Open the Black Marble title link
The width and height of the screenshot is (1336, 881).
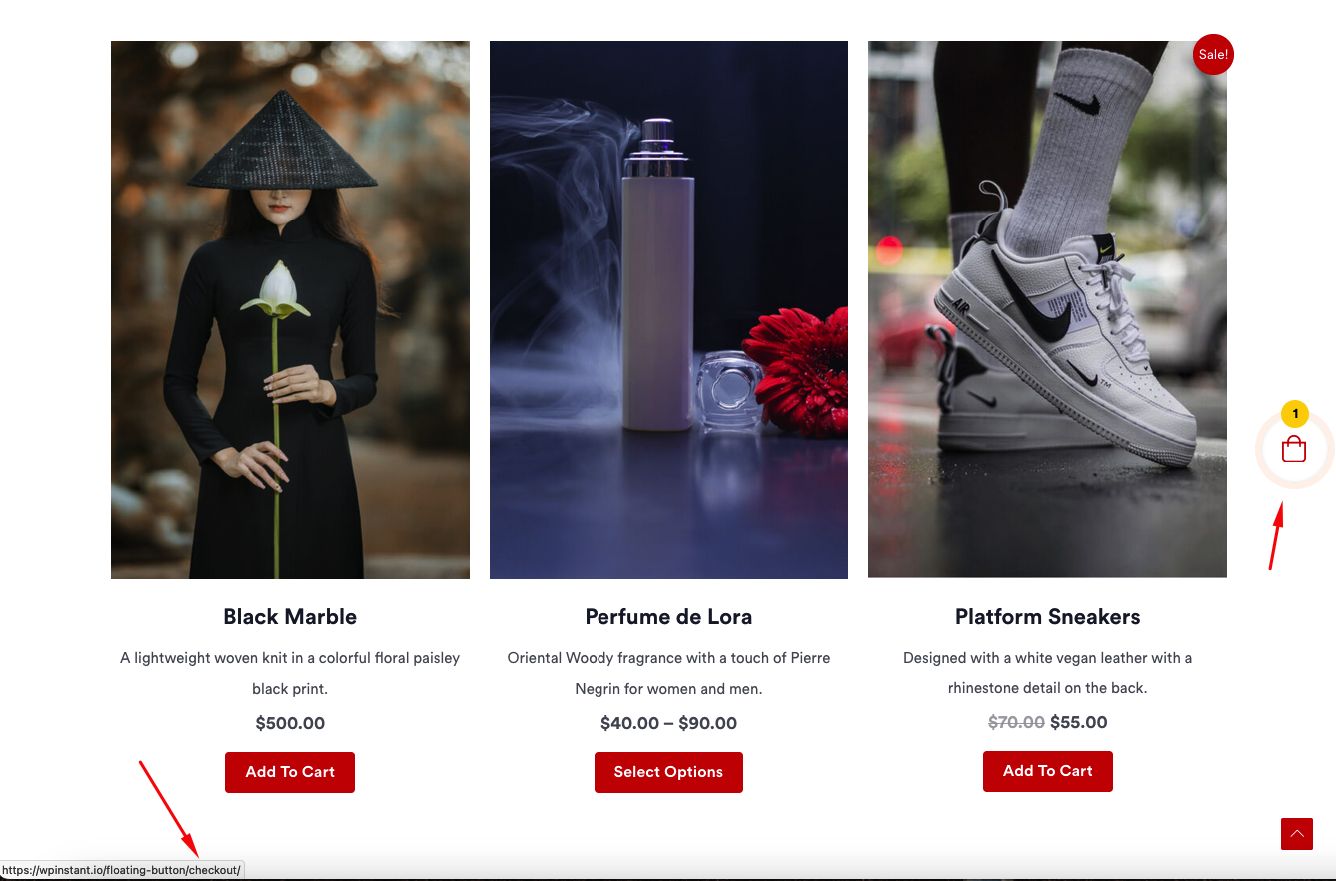(290, 617)
